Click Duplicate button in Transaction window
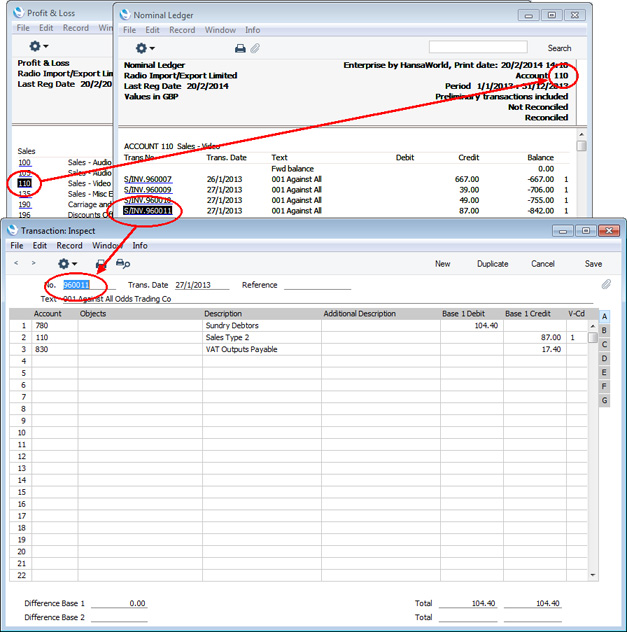Viewport: 627px width, 632px height. [492, 264]
